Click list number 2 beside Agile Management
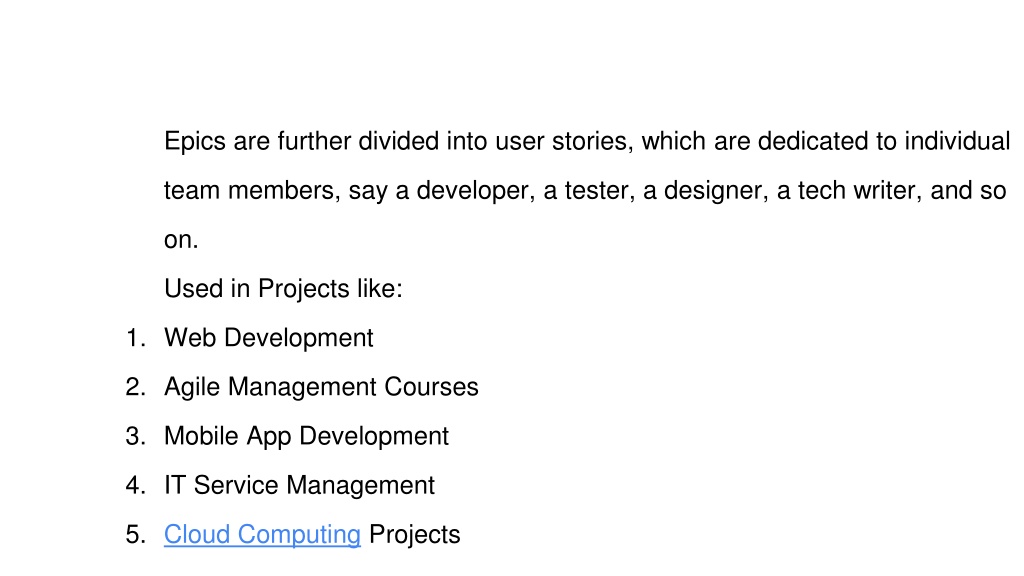This screenshot has width=1024, height=576. (x=135, y=387)
